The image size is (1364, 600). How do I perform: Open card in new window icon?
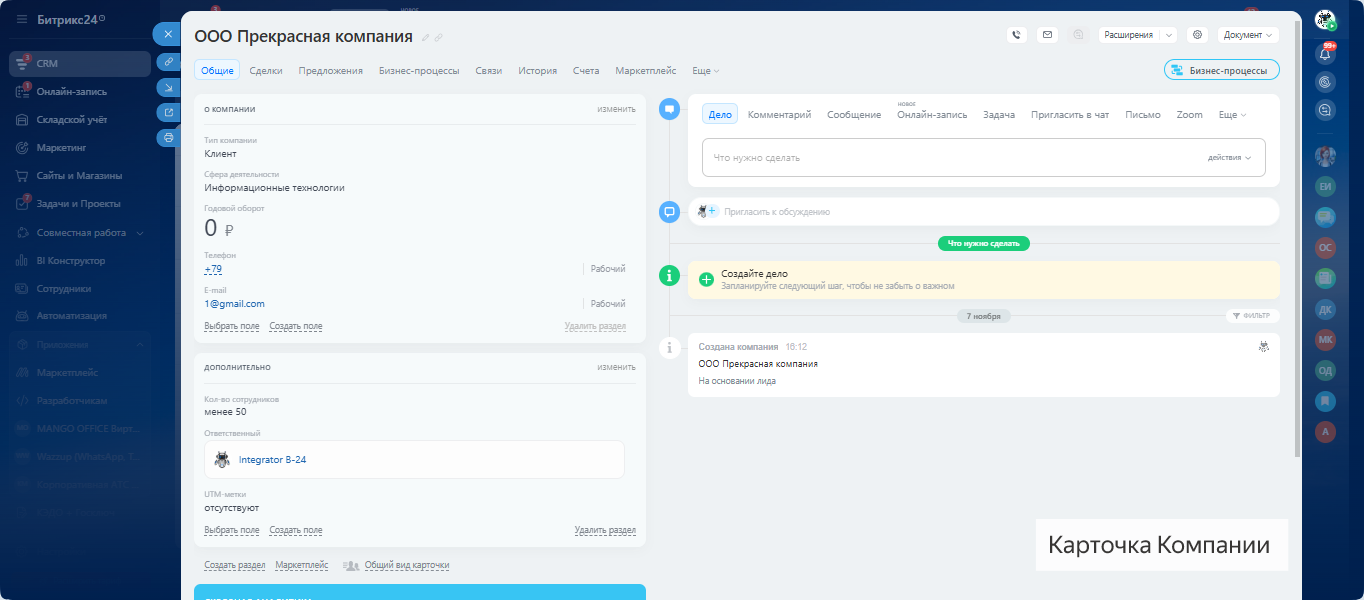click(x=169, y=112)
